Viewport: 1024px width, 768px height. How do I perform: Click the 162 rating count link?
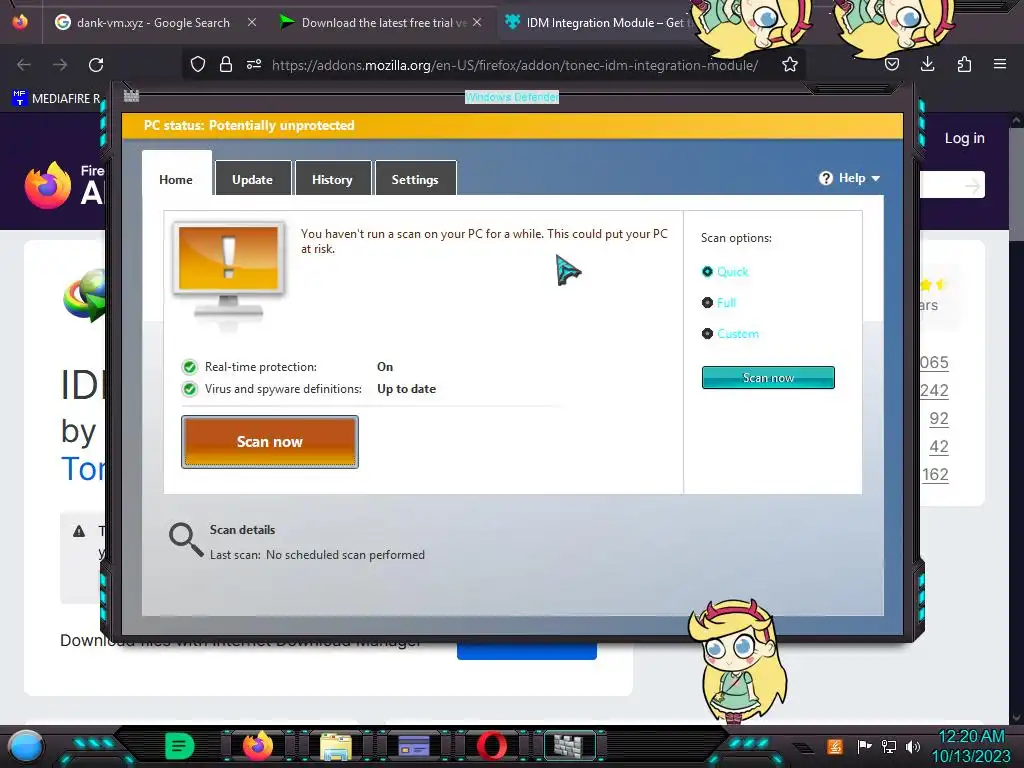click(x=935, y=475)
